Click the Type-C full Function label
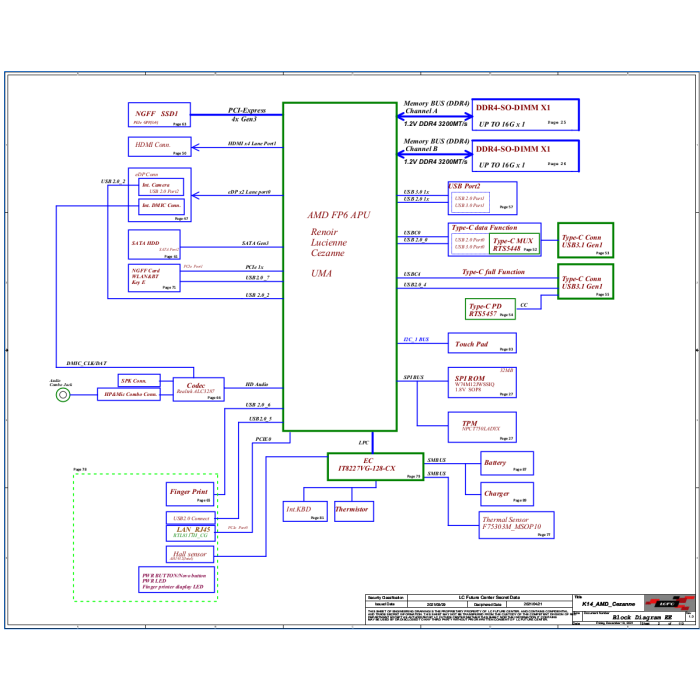 [x=493, y=272]
